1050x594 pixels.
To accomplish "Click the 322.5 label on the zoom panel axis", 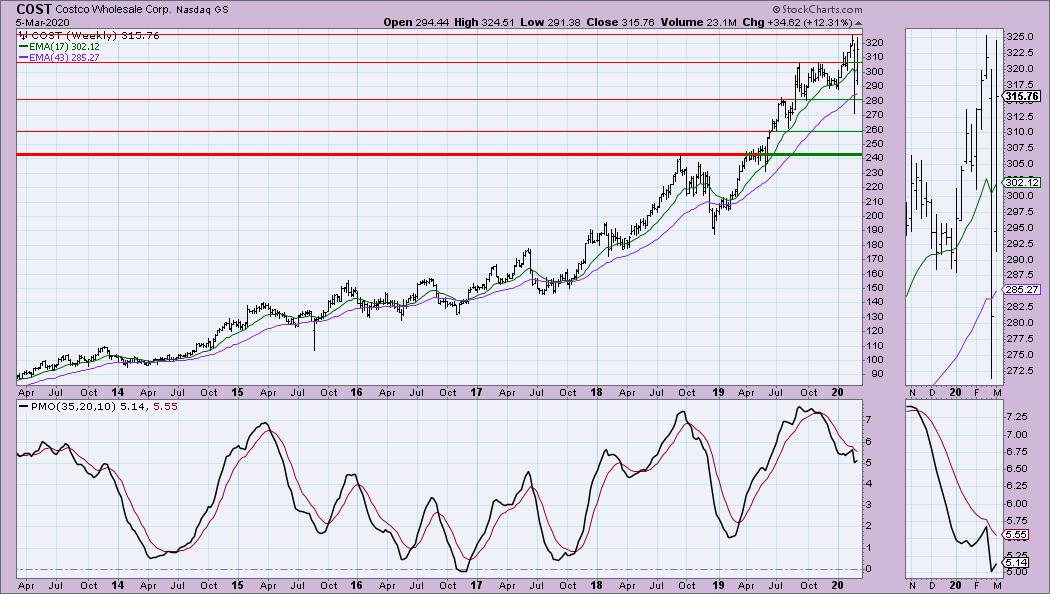I will [1019, 52].
